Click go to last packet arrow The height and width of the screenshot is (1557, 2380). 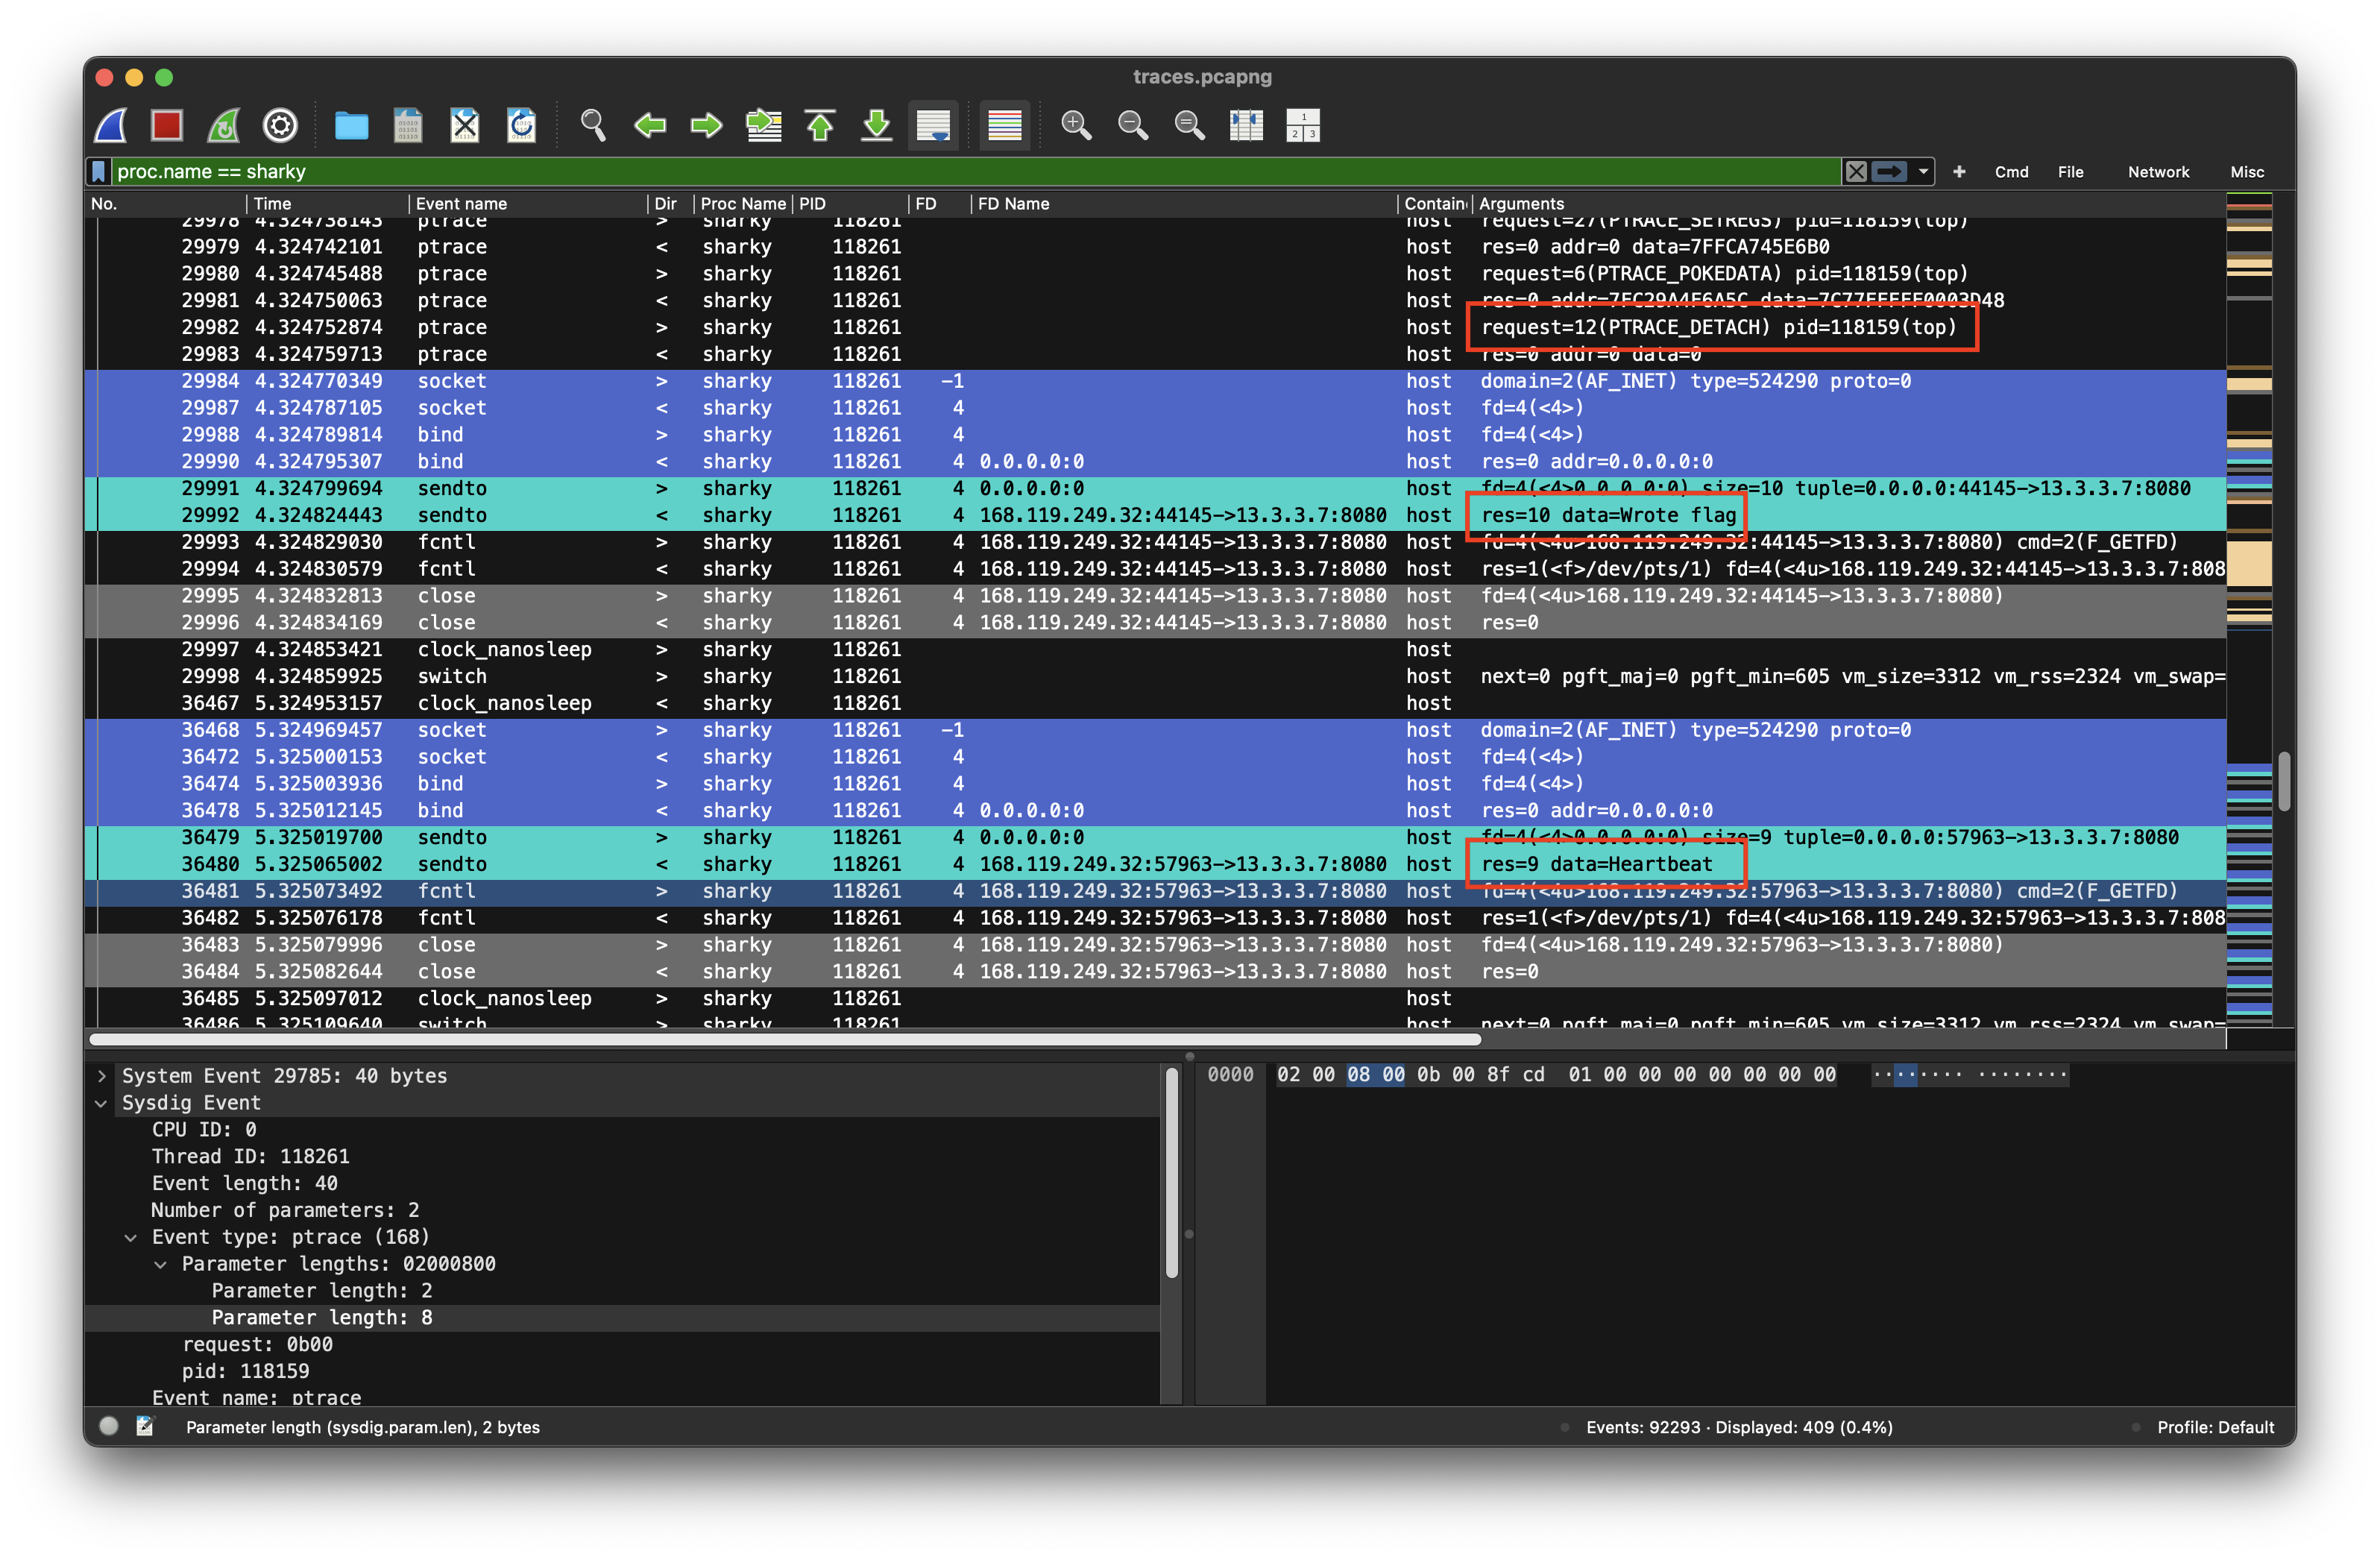876,125
